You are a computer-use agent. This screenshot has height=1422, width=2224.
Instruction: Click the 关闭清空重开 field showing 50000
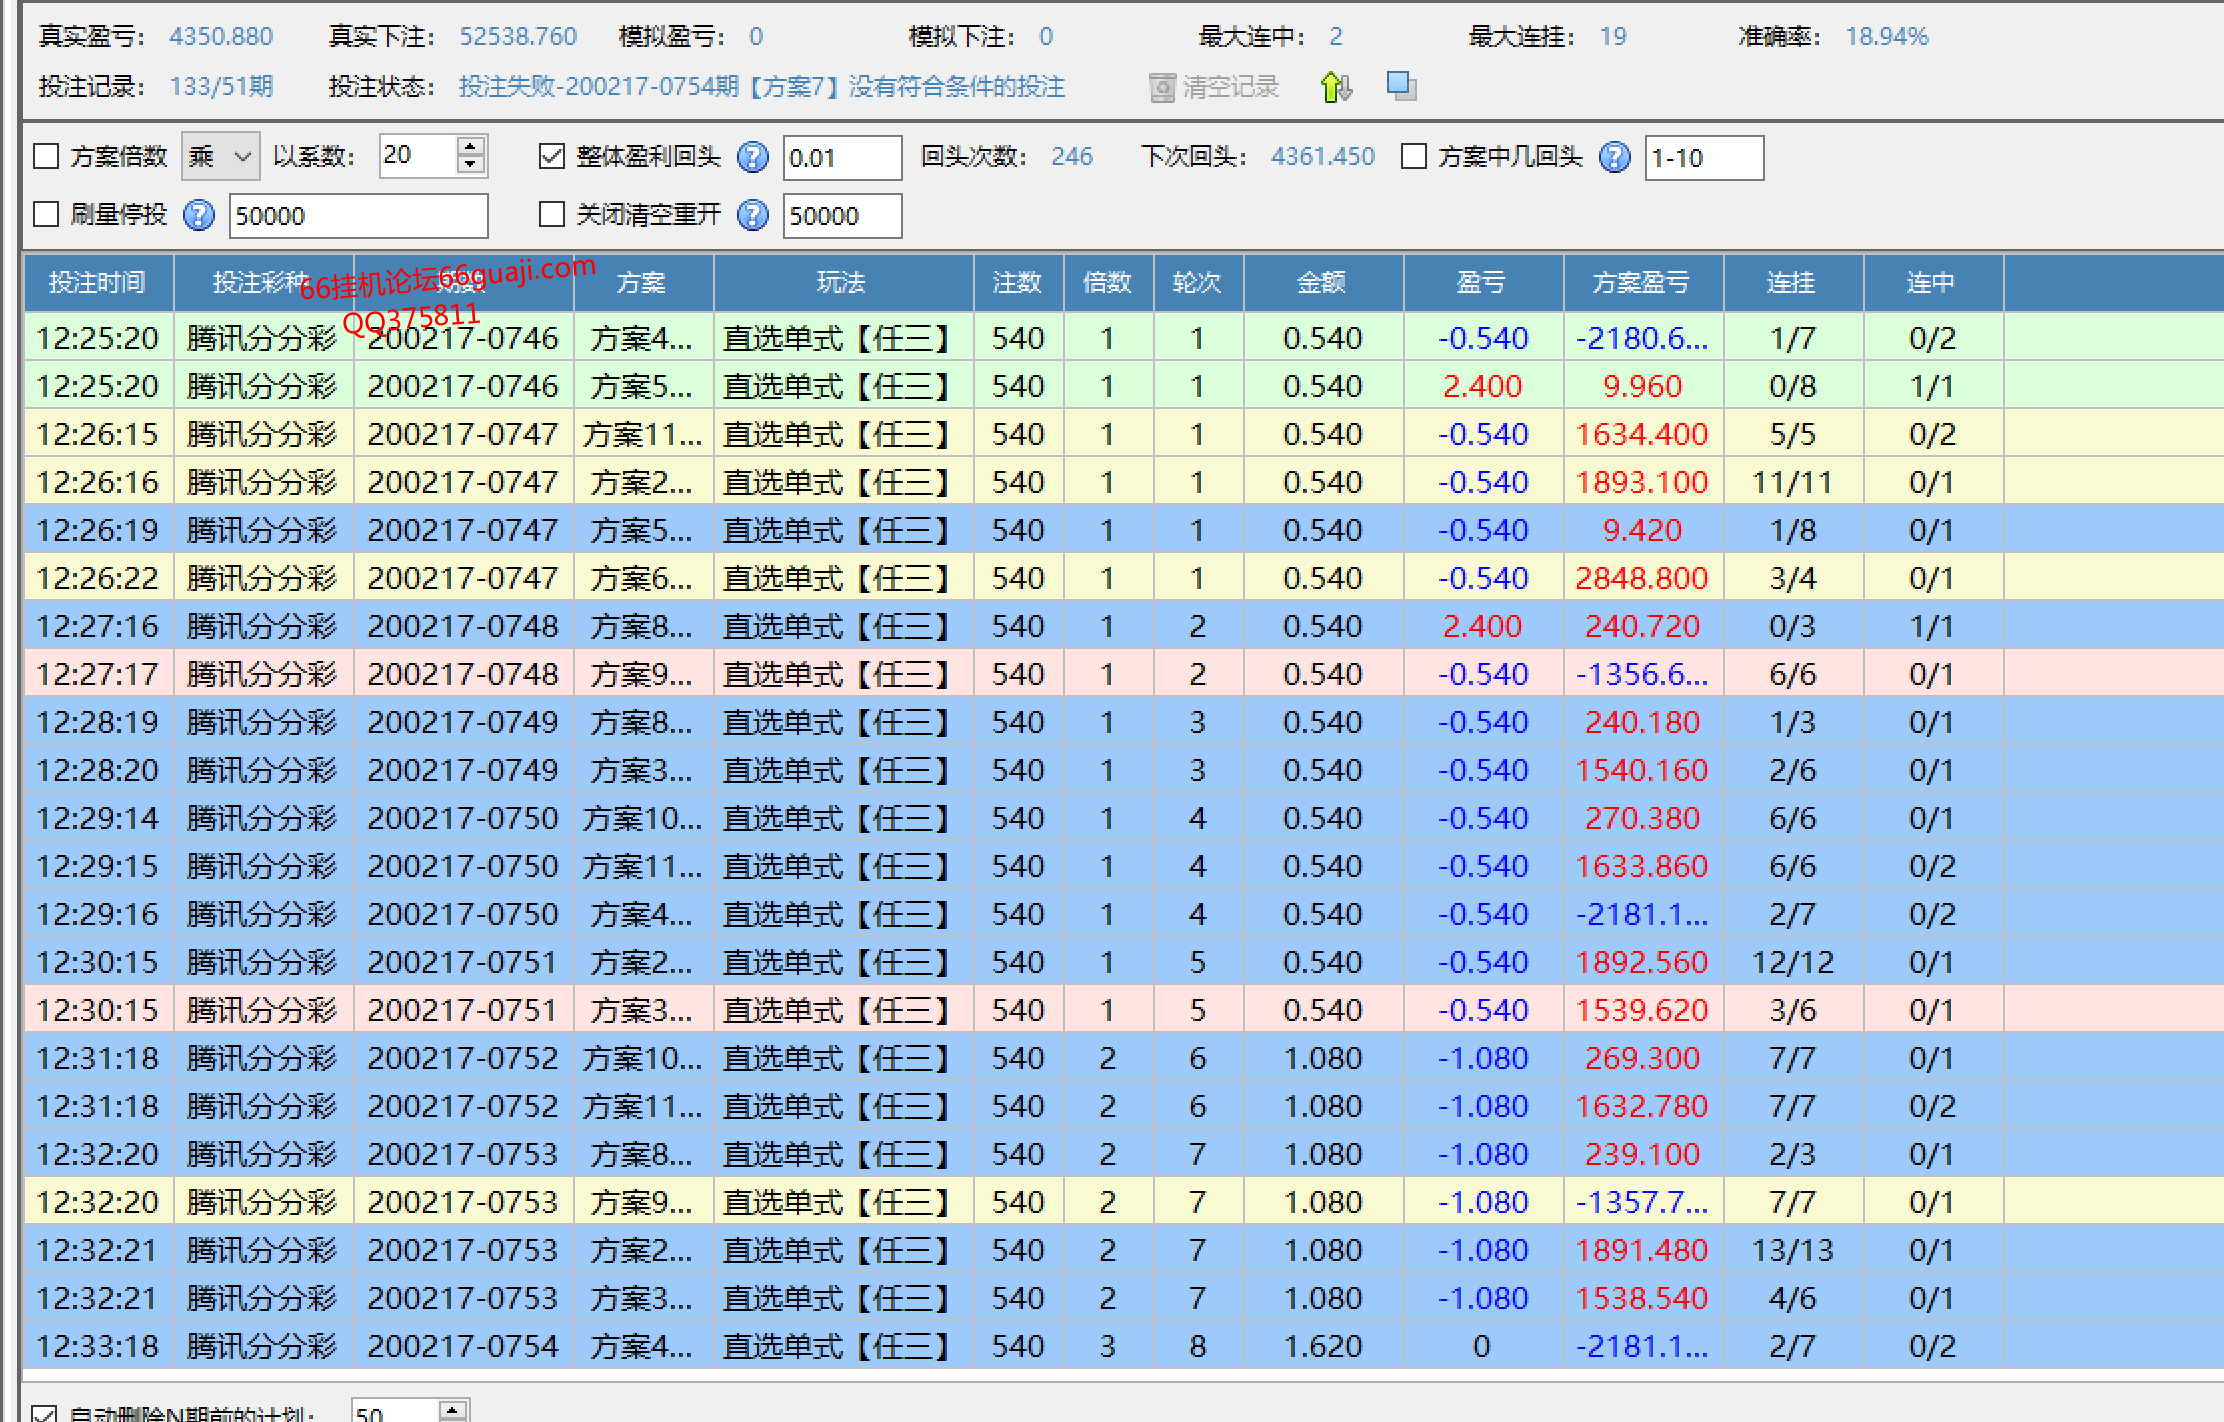click(842, 216)
